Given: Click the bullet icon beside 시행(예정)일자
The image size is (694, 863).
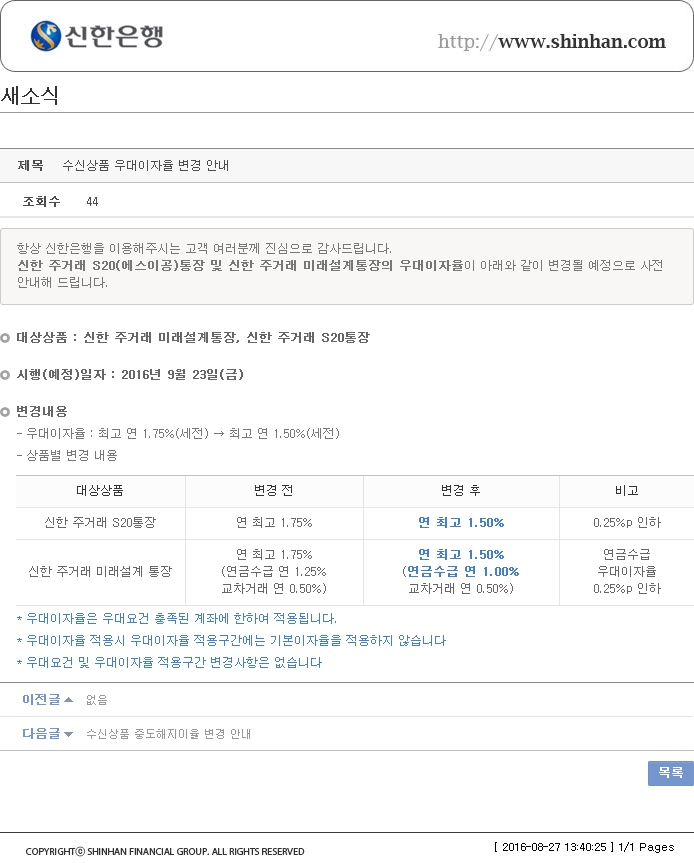Looking at the screenshot, I should 6,375.
